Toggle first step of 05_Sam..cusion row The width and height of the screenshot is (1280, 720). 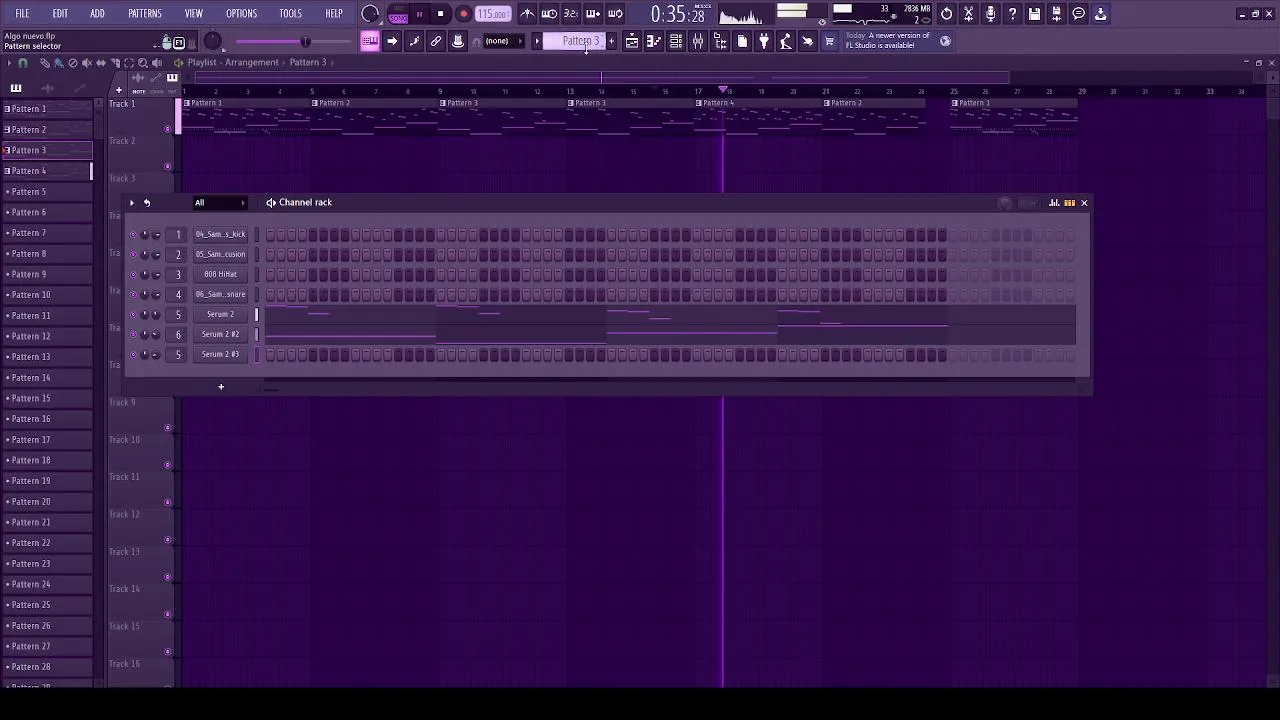pyautogui.click(x=270, y=255)
